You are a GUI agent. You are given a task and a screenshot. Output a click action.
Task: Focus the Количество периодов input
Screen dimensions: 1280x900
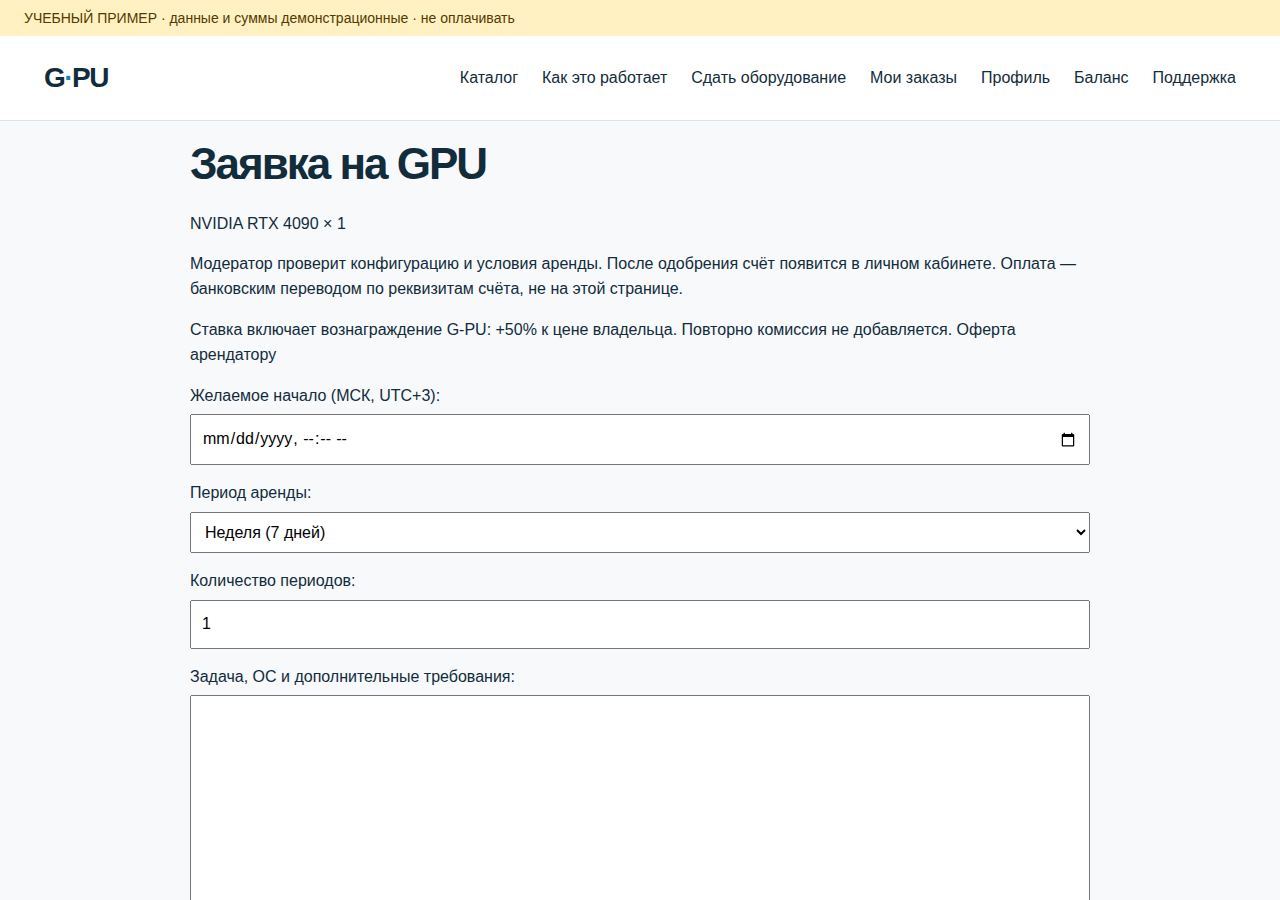(640, 624)
